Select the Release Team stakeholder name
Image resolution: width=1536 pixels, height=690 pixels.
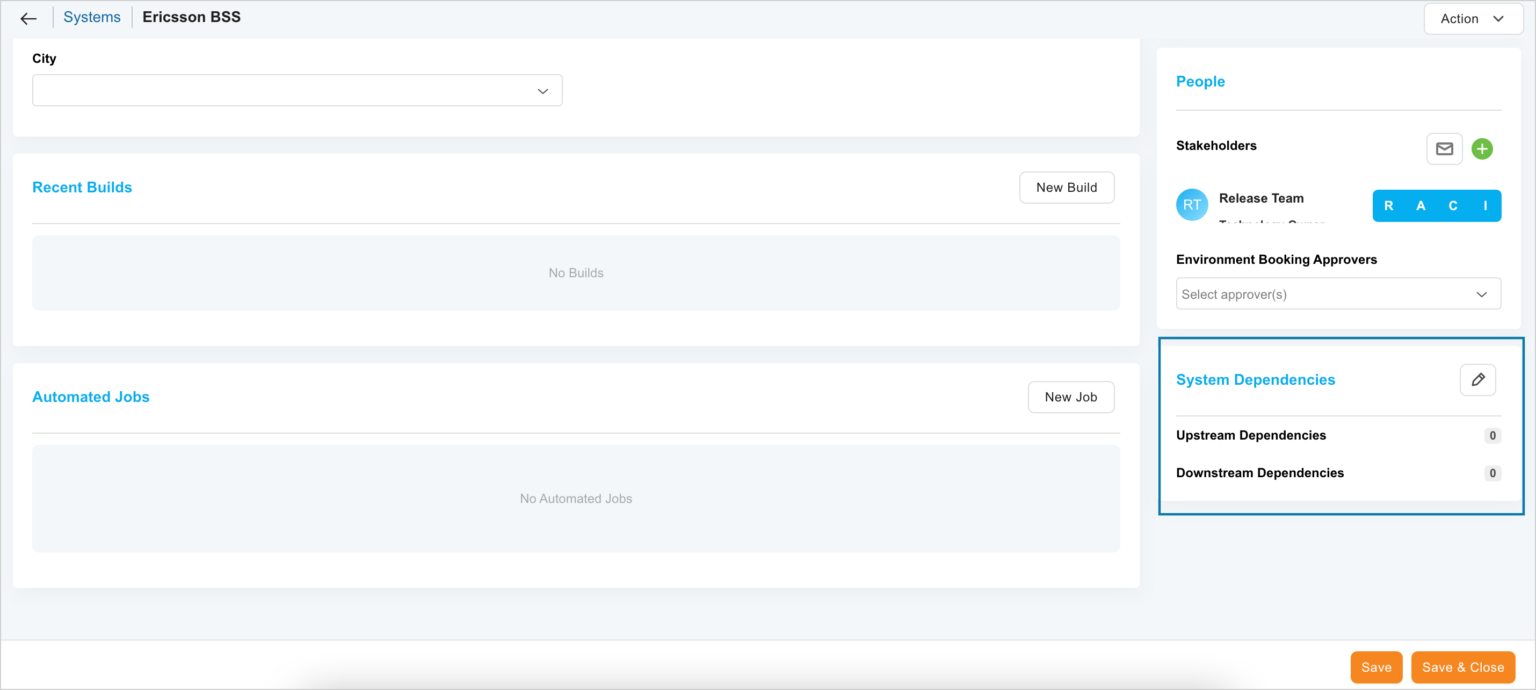pos(1261,198)
